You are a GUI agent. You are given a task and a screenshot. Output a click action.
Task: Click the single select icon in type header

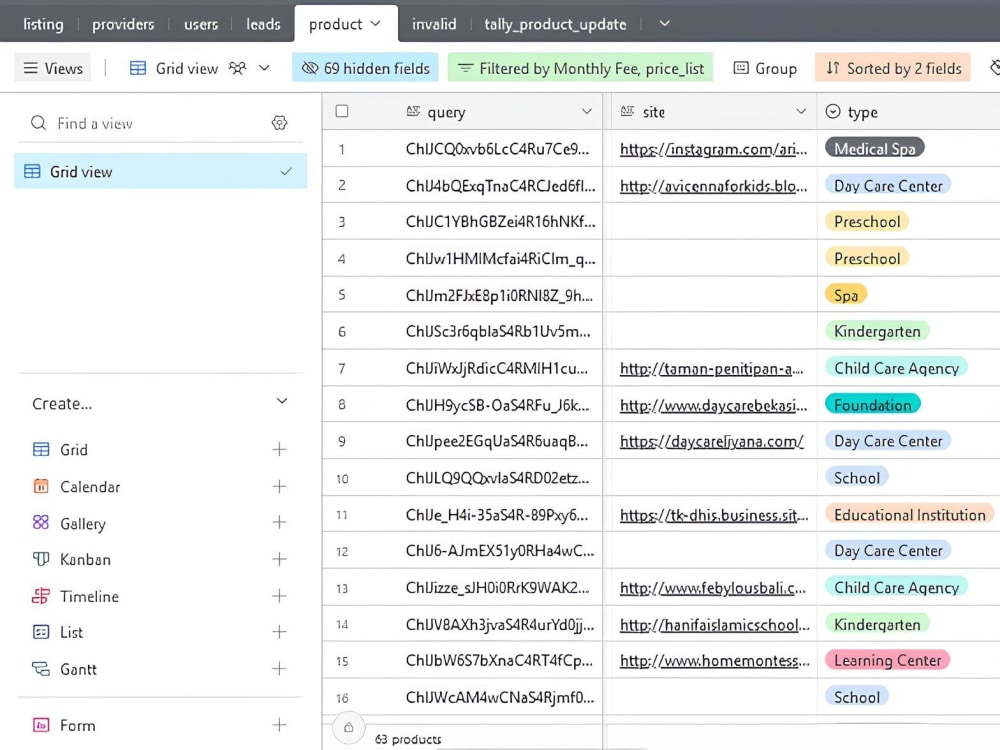coord(833,112)
